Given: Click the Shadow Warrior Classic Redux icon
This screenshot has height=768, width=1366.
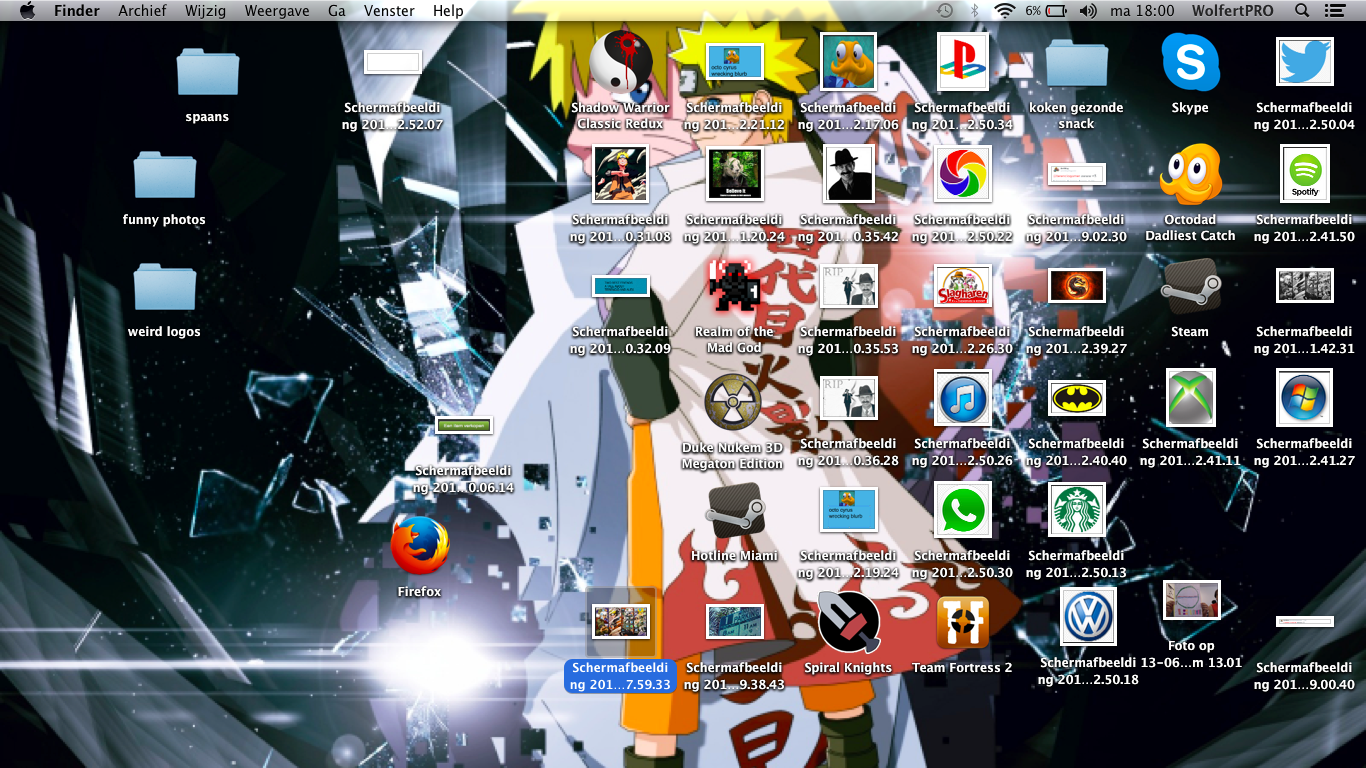Looking at the screenshot, I should 620,62.
